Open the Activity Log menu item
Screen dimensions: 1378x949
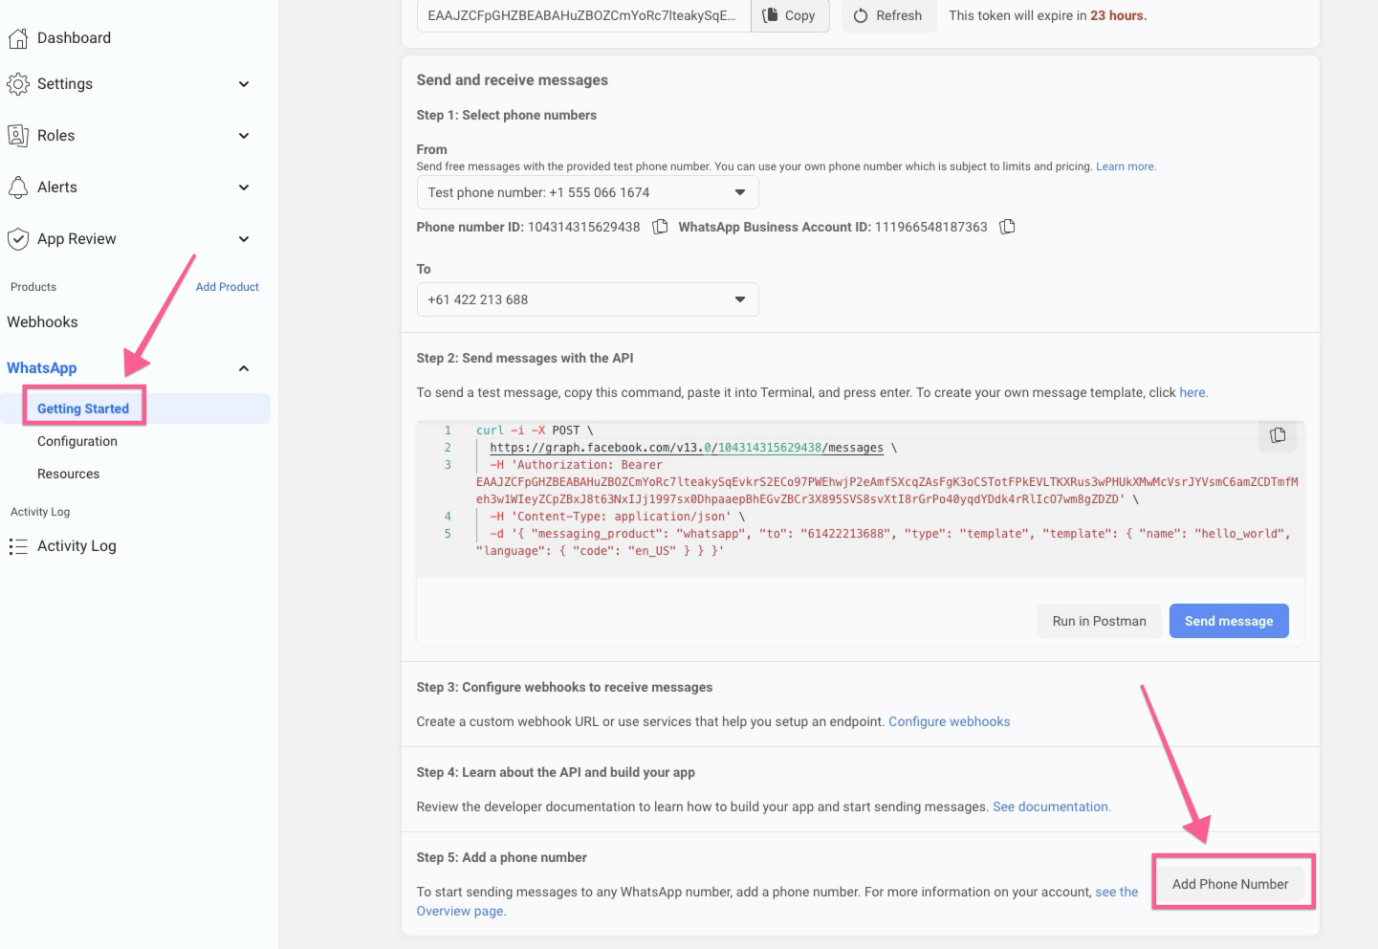click(x=77, y=546)
